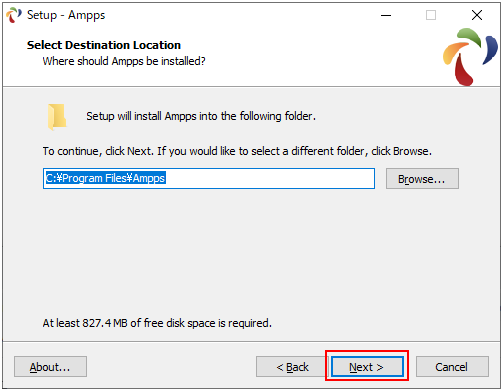
Task: Minimize the Setup - Ampps window
Action: coord(386,15)
